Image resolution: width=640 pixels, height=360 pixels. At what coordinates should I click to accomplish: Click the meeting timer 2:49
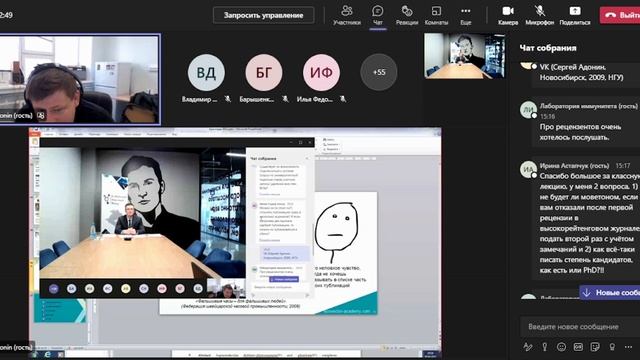[6, 15]
